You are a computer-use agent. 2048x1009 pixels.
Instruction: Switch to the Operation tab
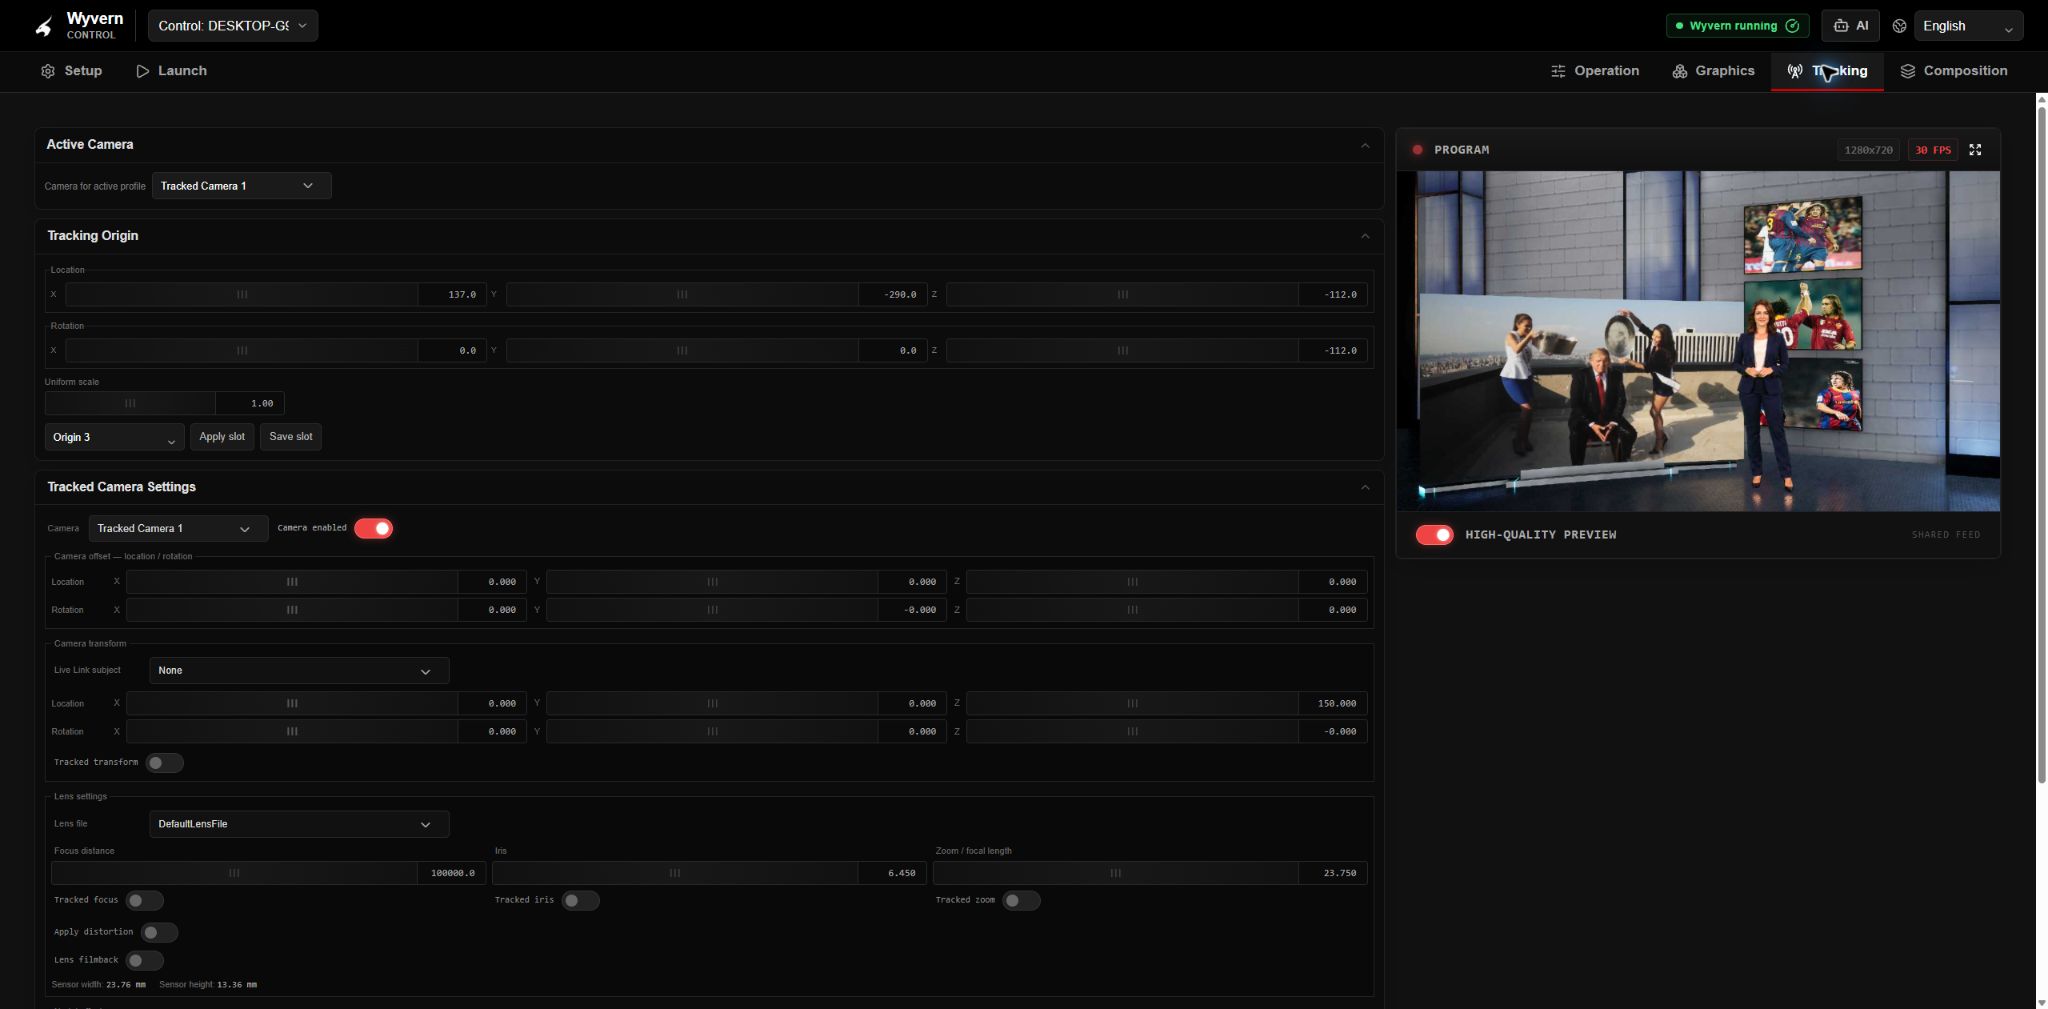pyautogui.click(x=1595, y=71)
